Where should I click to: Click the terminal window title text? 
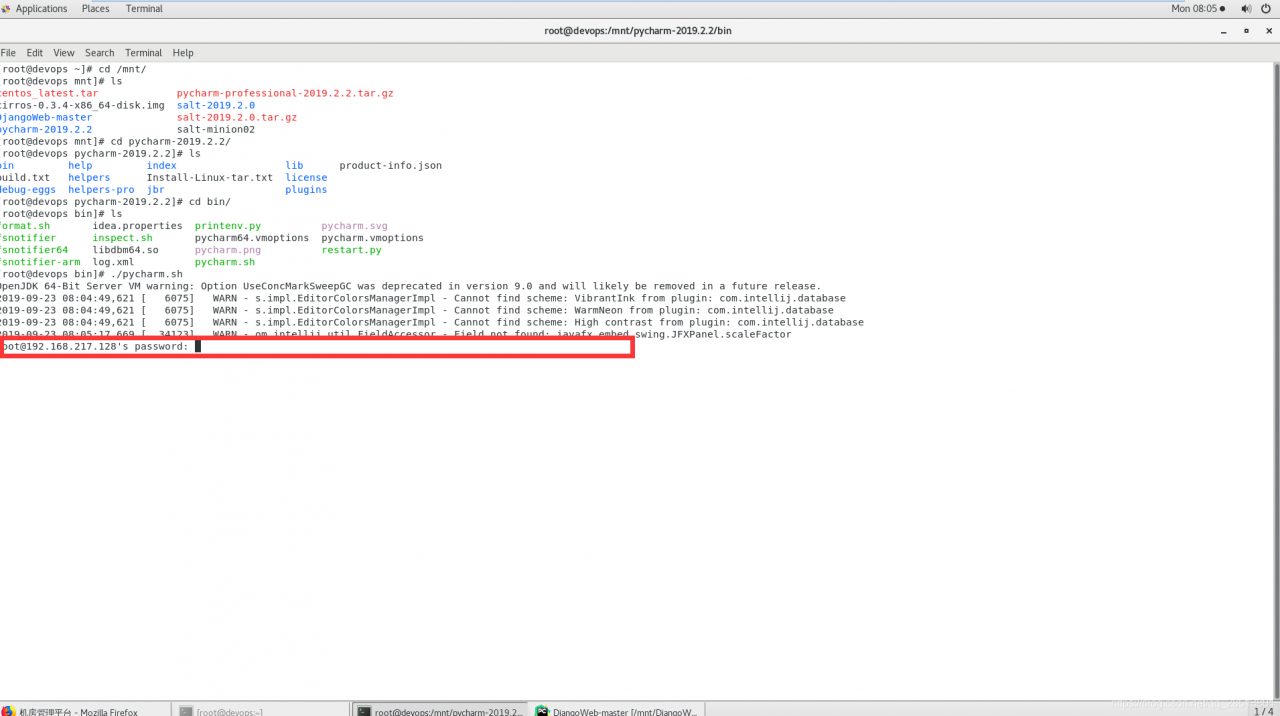pyautogui.click(x=638, y=31)
